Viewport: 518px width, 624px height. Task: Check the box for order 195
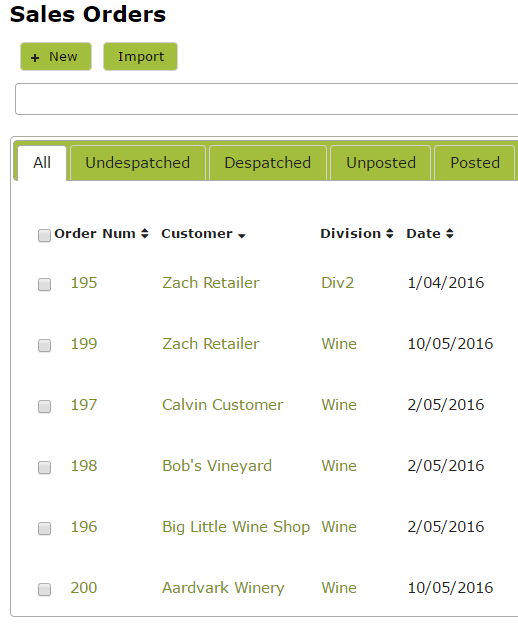(x=44, y=285)
